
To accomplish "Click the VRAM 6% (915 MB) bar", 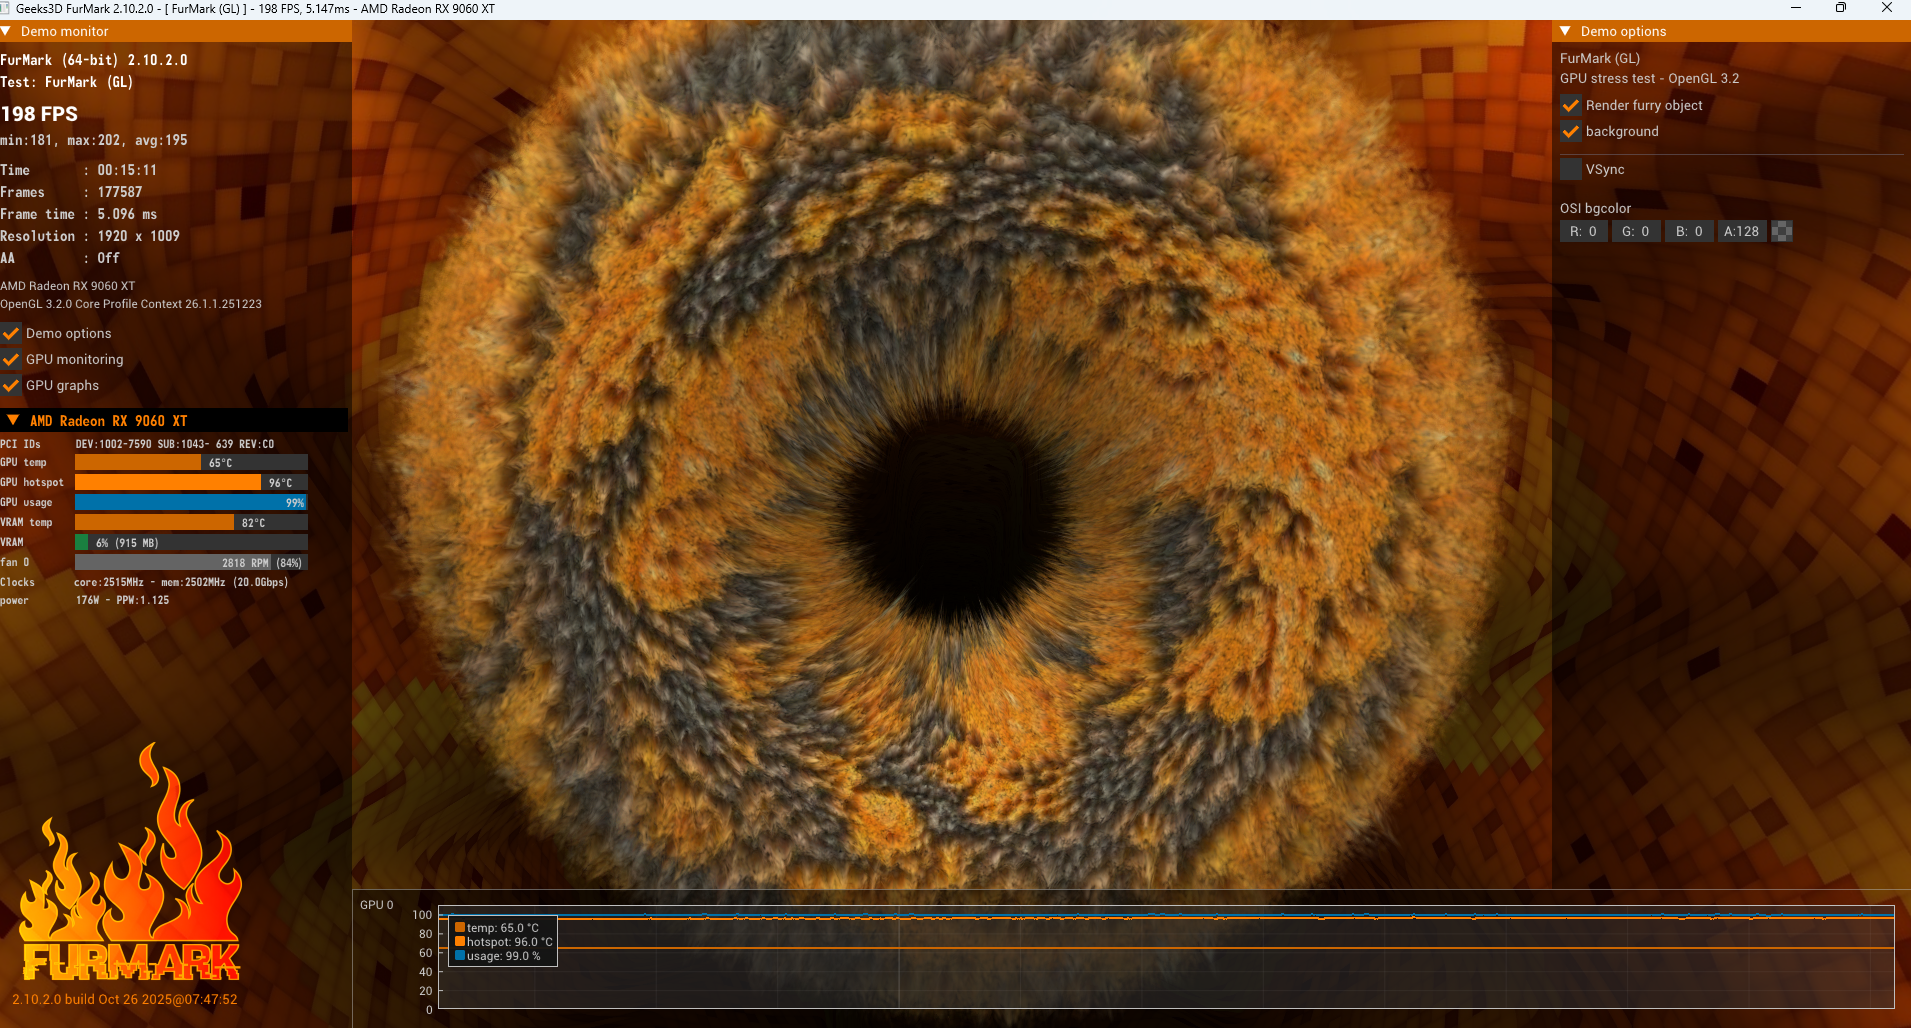I will (191, 542).
